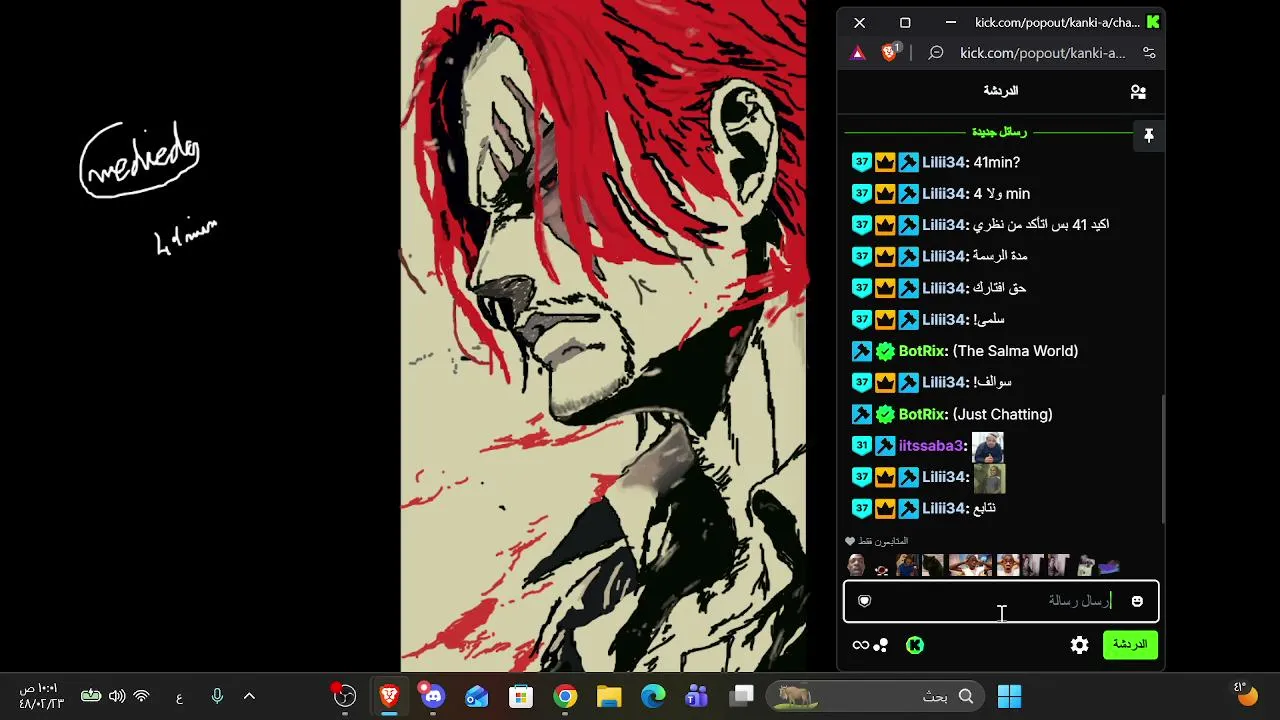Click the crown badge beside سوالف! message
Screen dimensions: 1280x720
[x=885, y=382]
